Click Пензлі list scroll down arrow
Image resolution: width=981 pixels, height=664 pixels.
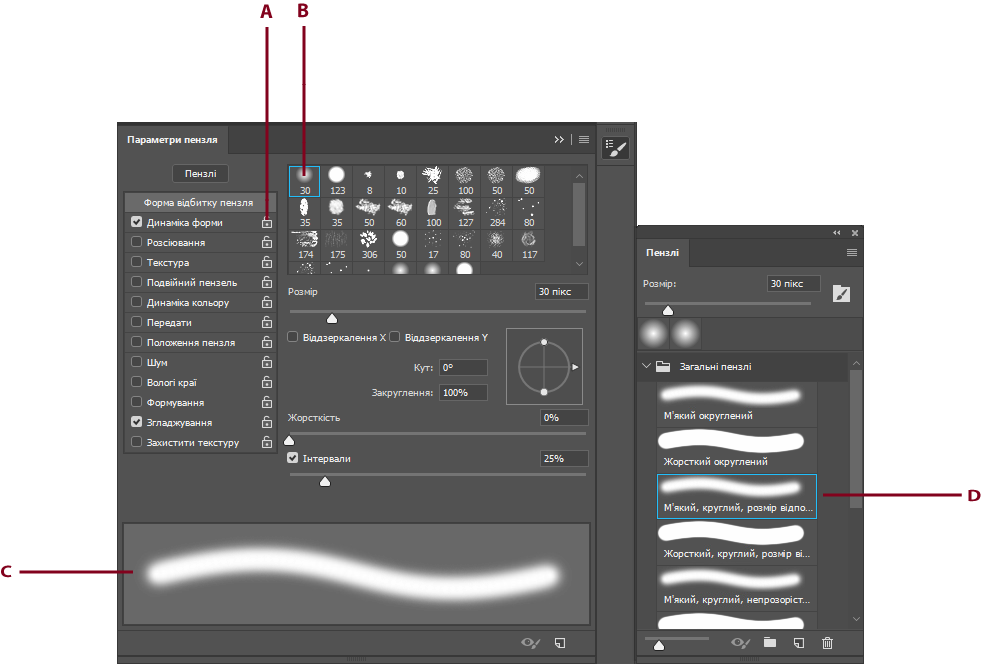[x=856, y=619]
